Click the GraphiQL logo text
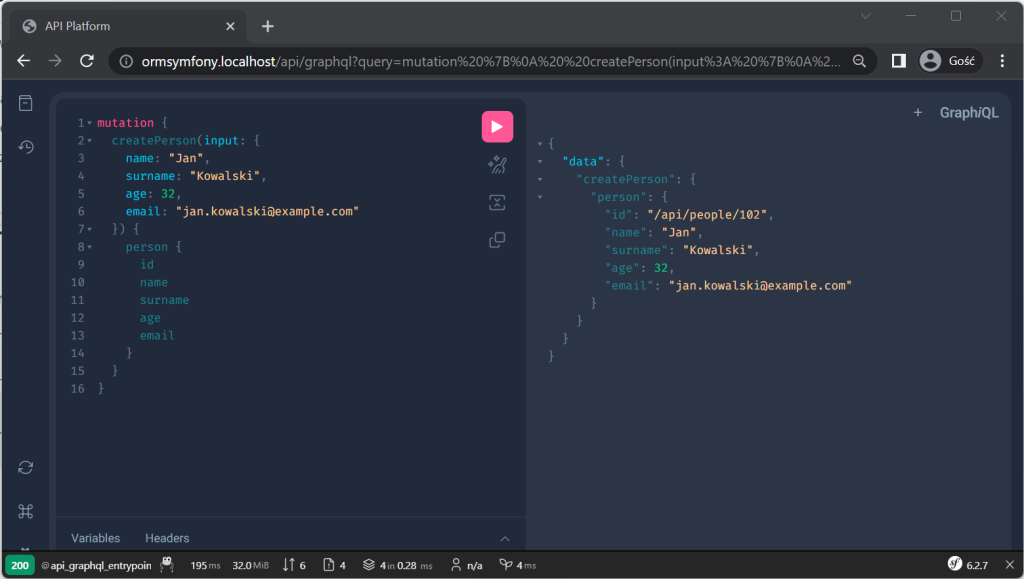 pyautogui.click(x=969, y=113)
